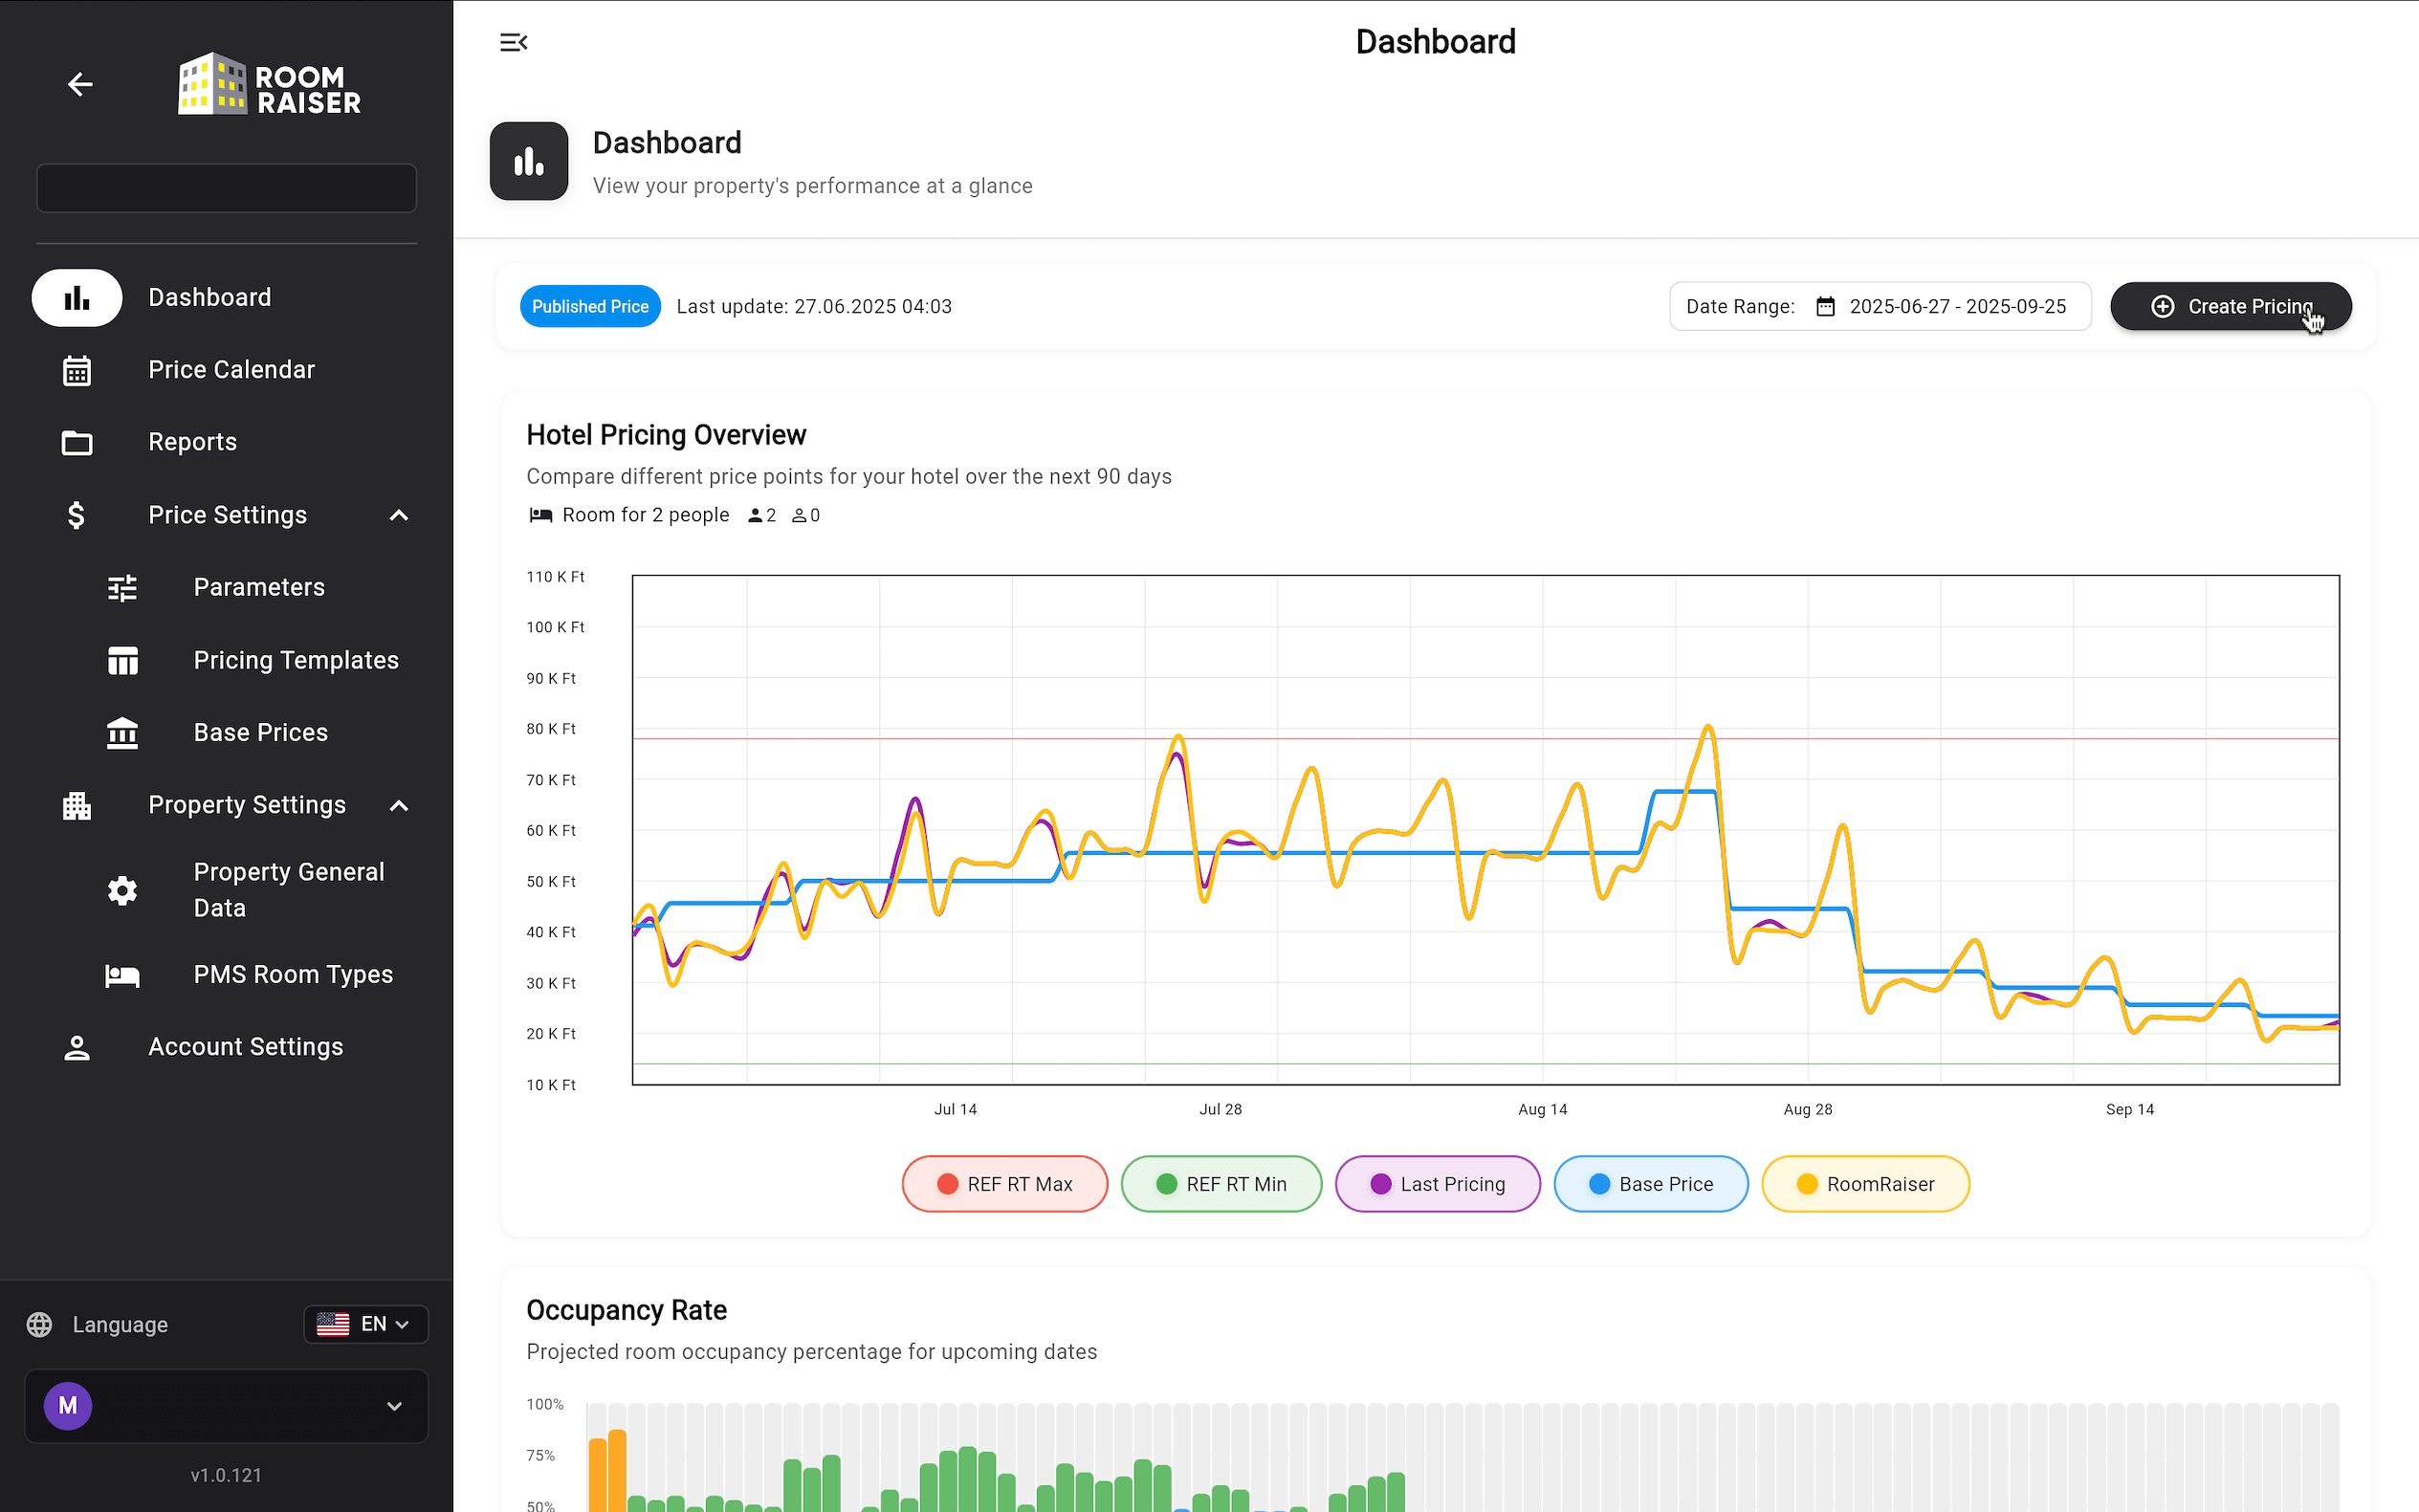Go to Property General Data
Image resolution: width=2419 pixels, height=1512 pixels.
tap(288, 890)
